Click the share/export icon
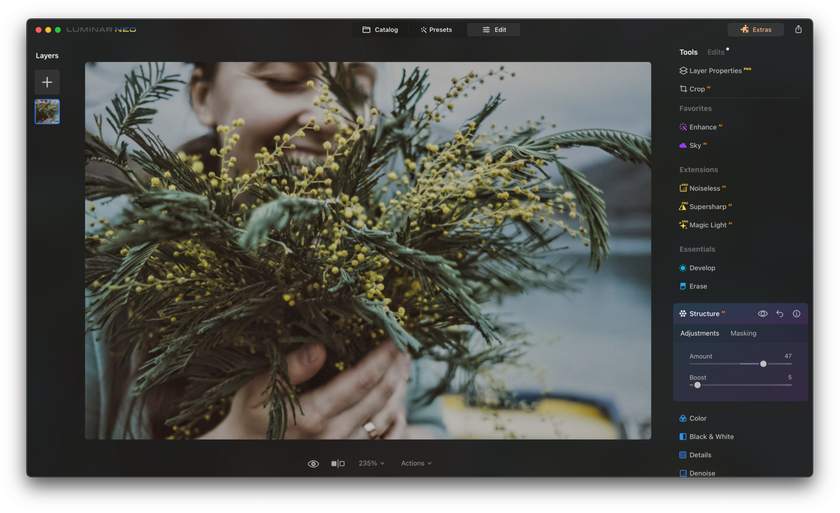840x513 pixels. tap(798, 29)
